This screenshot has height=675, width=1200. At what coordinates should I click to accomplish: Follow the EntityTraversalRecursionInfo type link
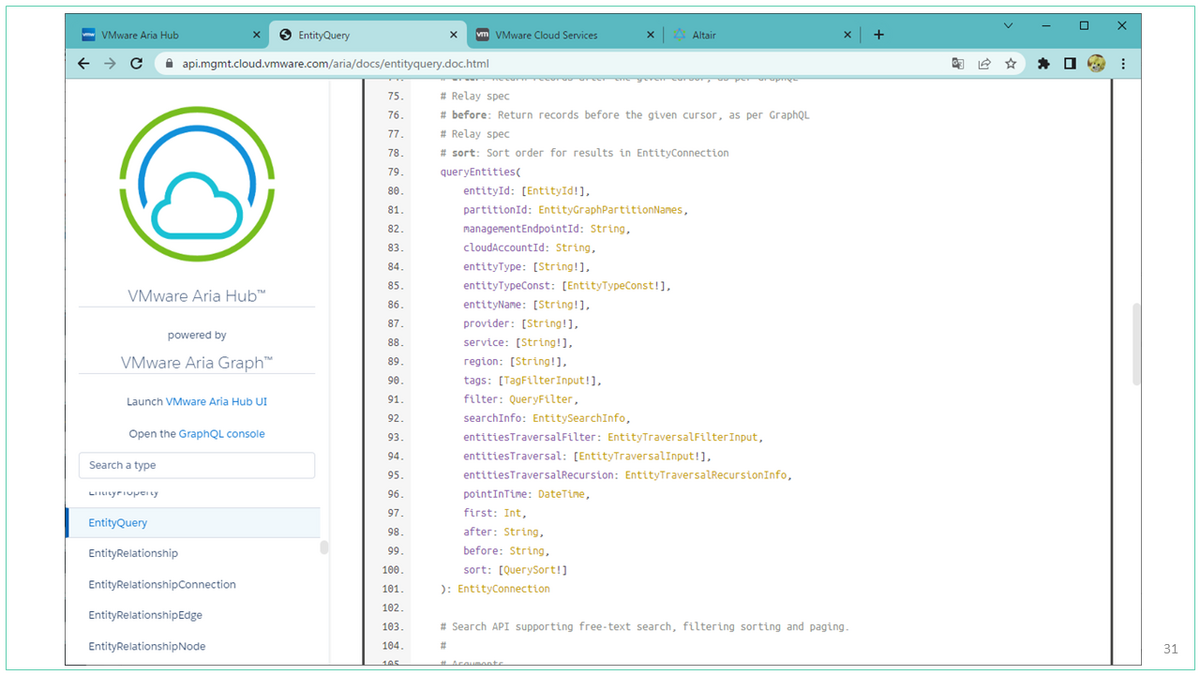point(706,476)
